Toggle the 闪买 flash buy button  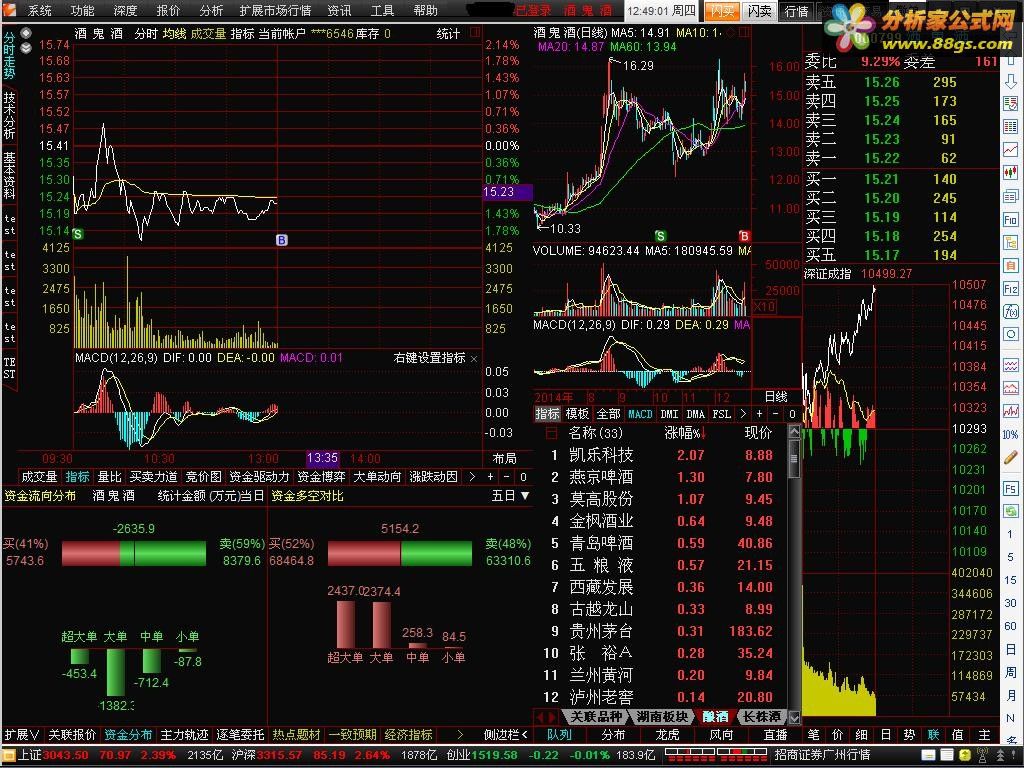(x=722, y=11)
